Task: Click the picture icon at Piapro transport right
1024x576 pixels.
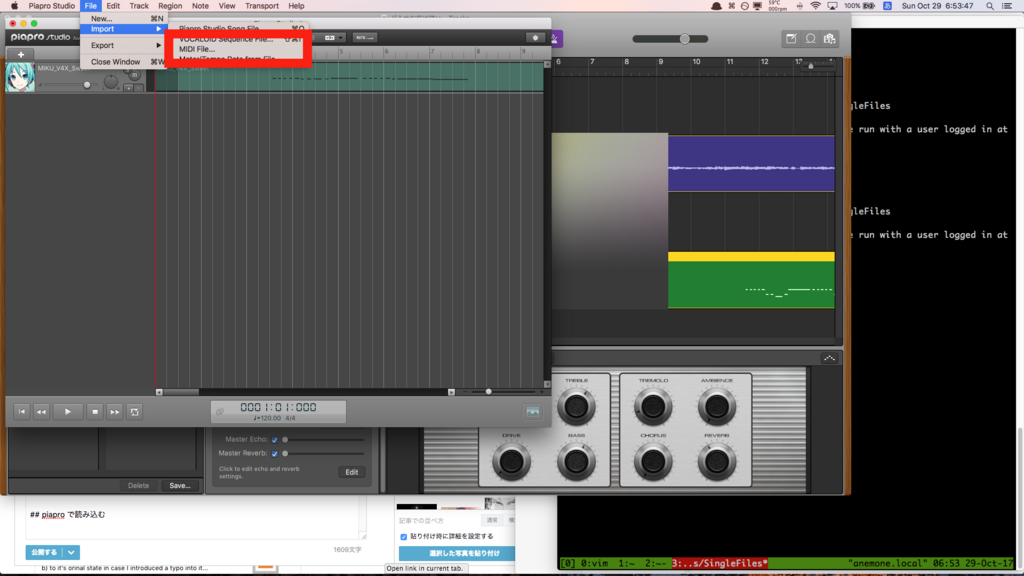Action: (533, 411)
